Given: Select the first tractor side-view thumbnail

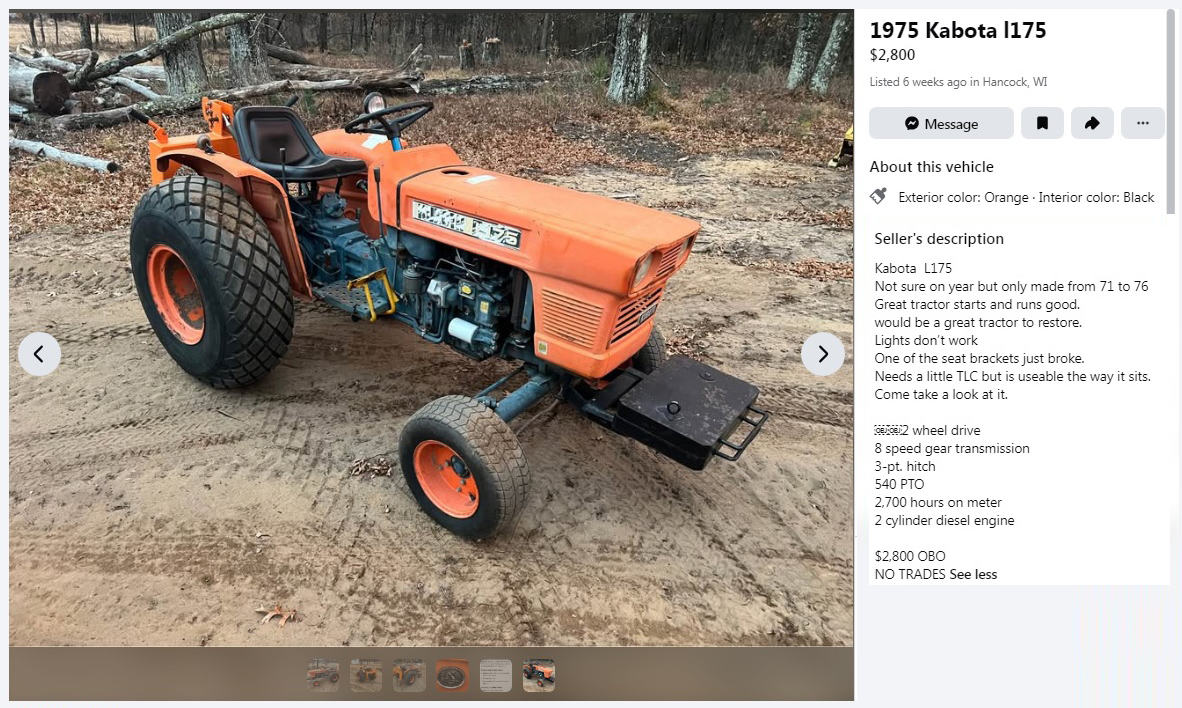Looking at the screenshot, I should (323, 676).
